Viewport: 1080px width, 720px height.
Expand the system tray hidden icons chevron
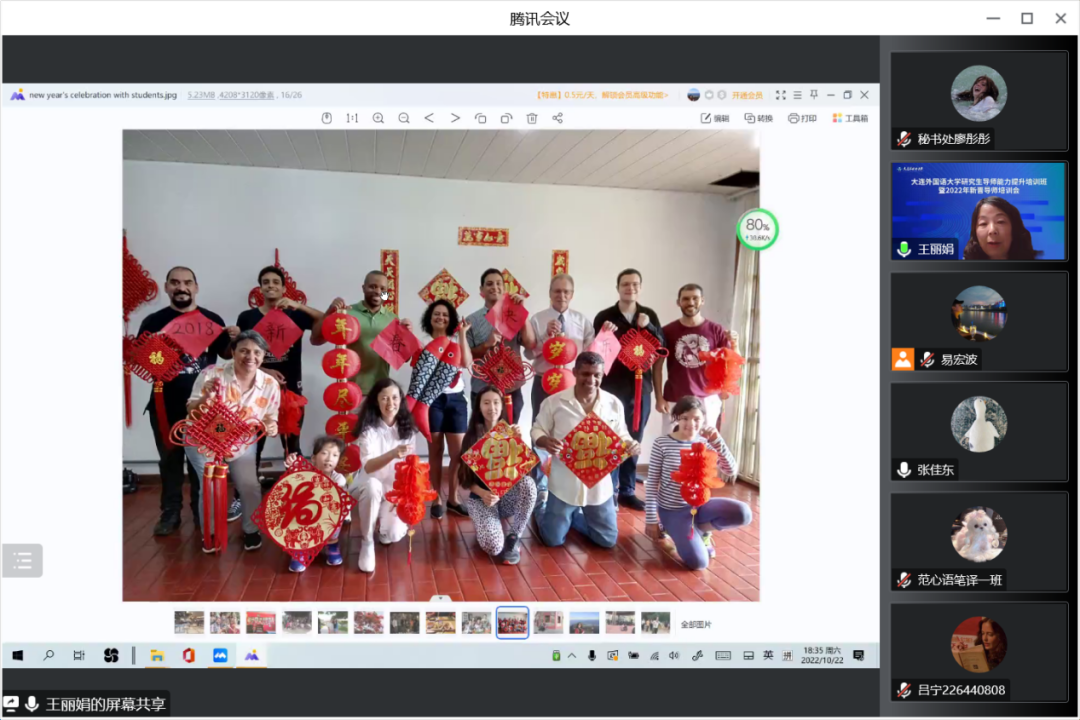[572, 656]
